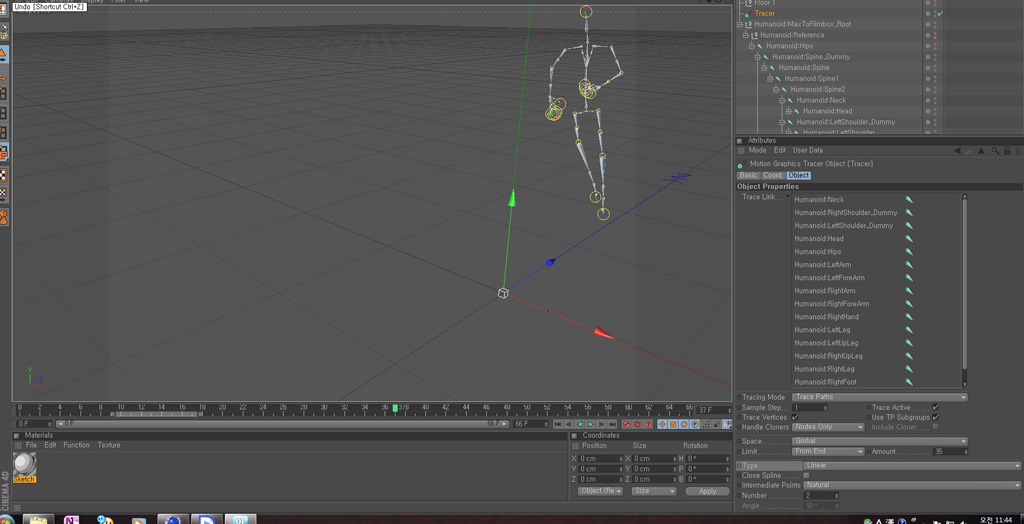1024x524 pixels.
Task: Open Handle Cloners Nodes Only dropdown
Action: 828,427
